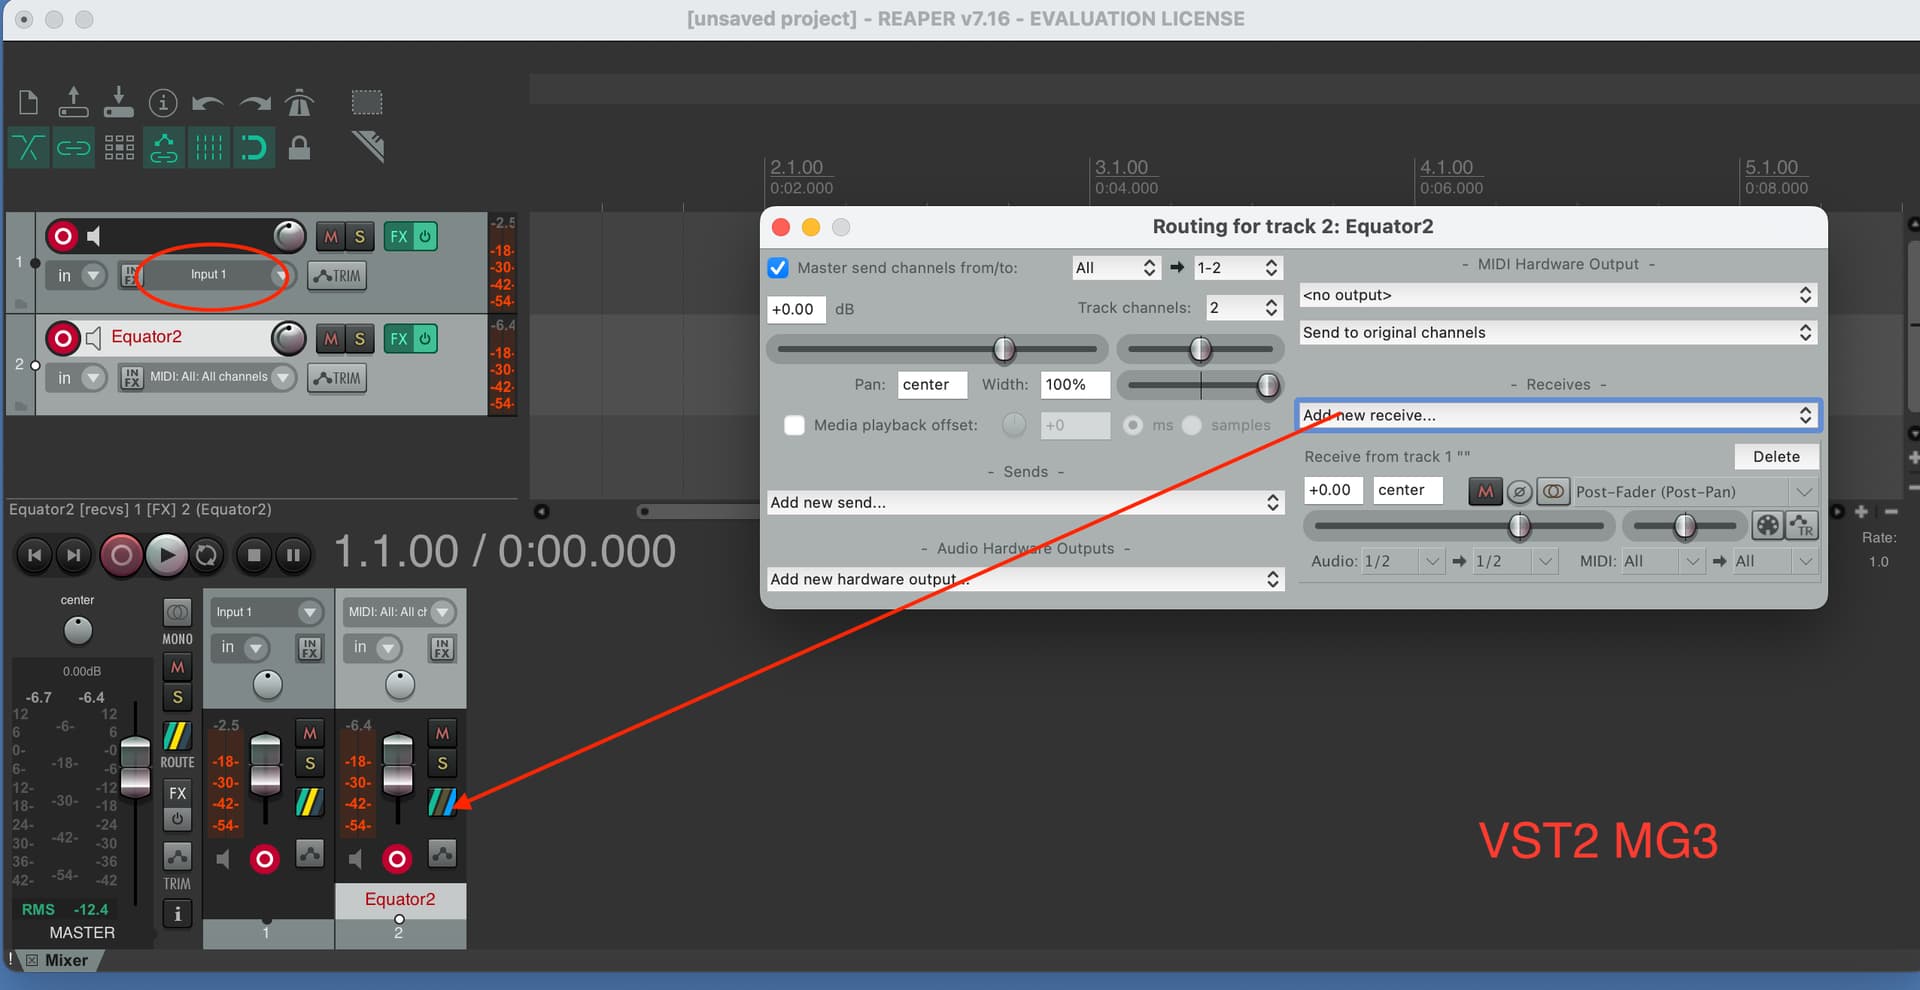1920x990 pixels.
Task: Open the Track channels dropdown
Action: (1243, 308)
